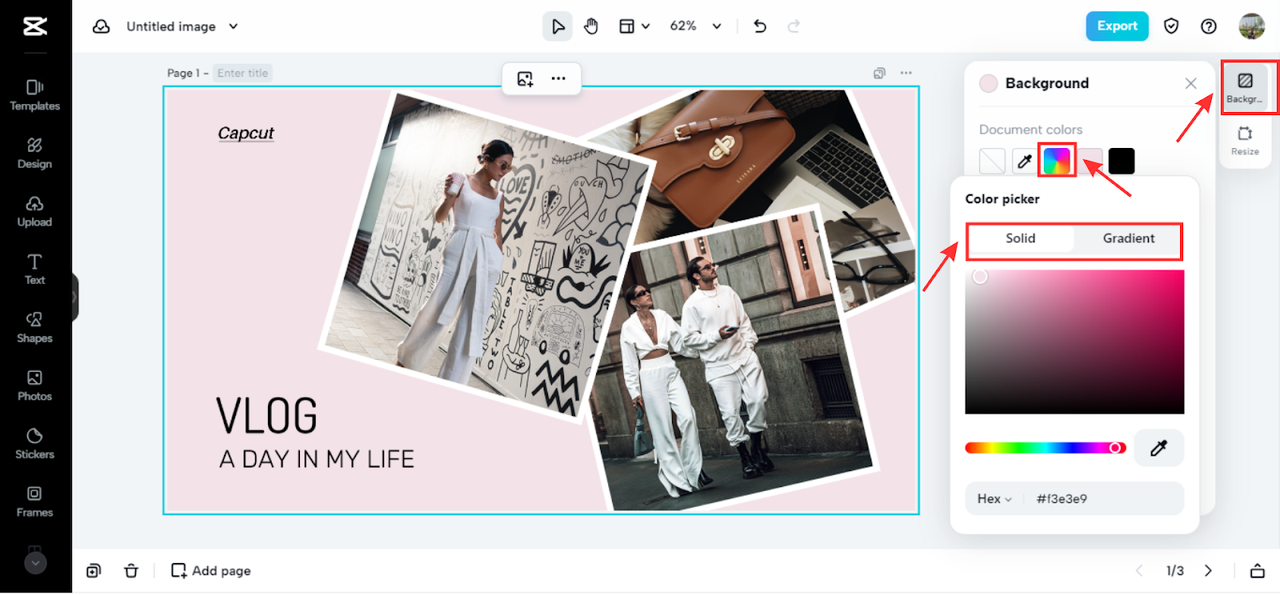Use the eyedropper button in Color picker

pyautogui.click(x=1159, y=448)
